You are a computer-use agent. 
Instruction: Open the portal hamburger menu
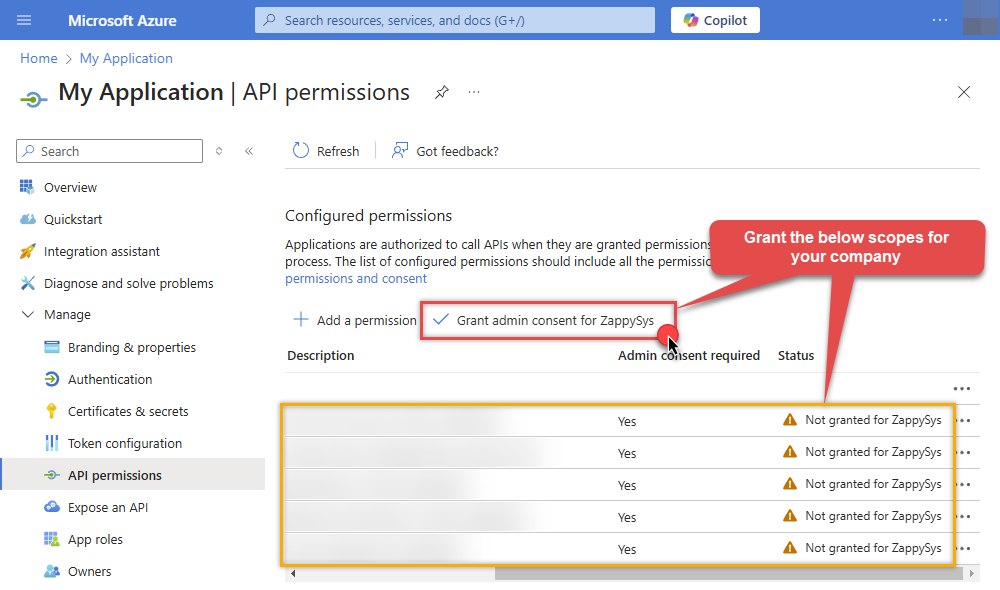coord(24,20)
